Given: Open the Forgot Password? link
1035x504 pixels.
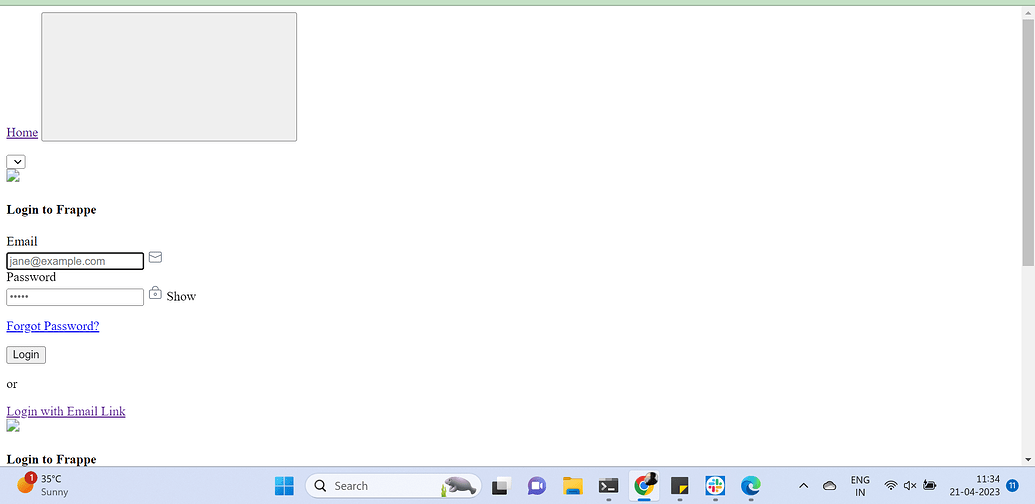Looking at the screenshot, I should [53, 326].
